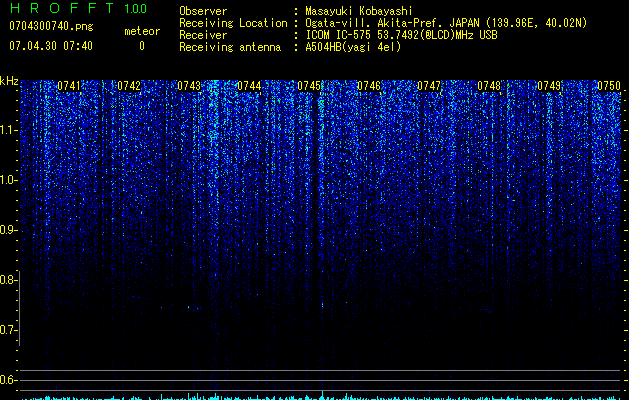Click the 0.6 kHz axis label

pyautogui.click(x=9, y=380)
